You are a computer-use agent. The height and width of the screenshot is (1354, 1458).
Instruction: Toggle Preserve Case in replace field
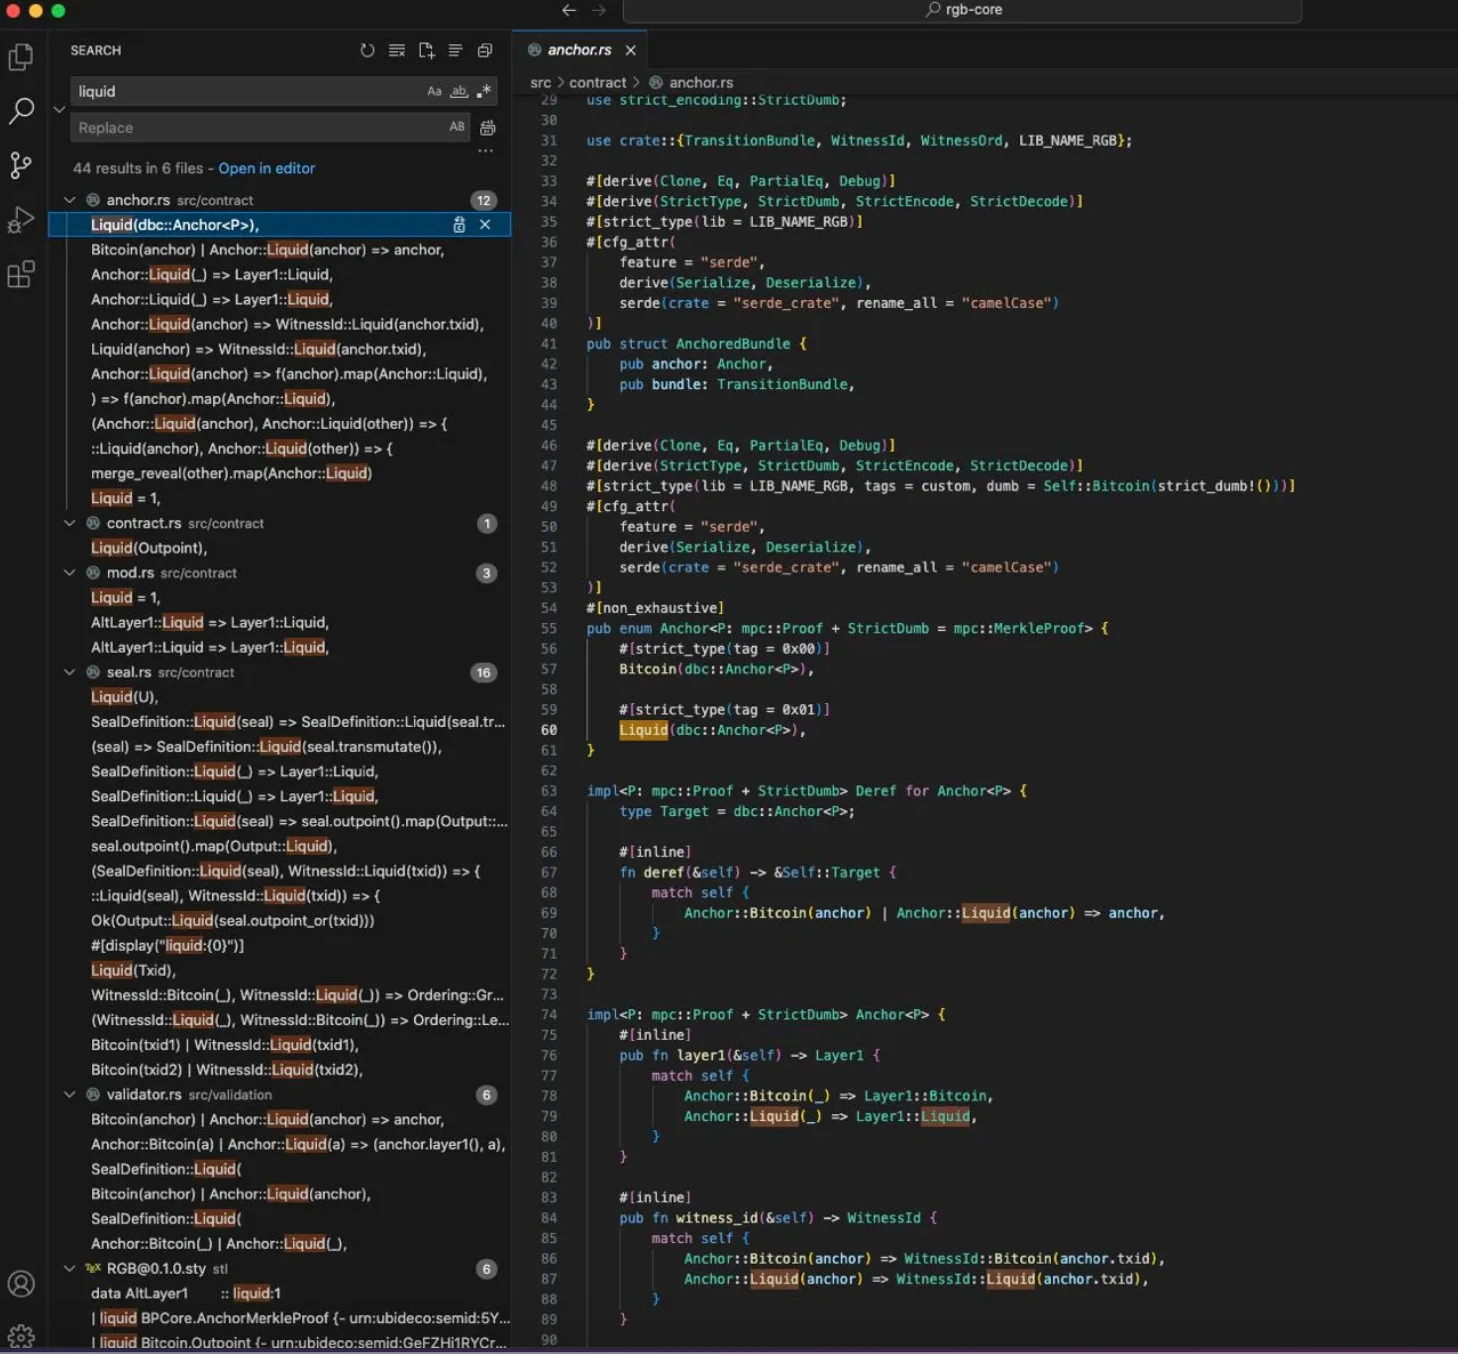pyautogui.click(x=457, y=127)
